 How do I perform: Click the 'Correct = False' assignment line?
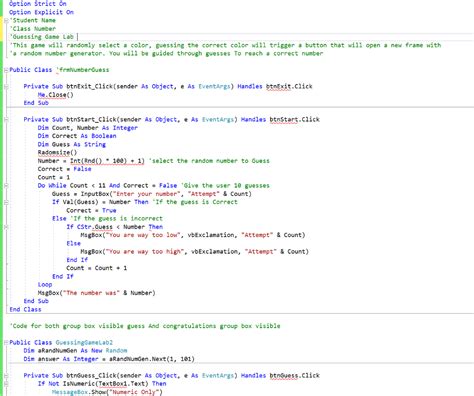click(64, 169)
